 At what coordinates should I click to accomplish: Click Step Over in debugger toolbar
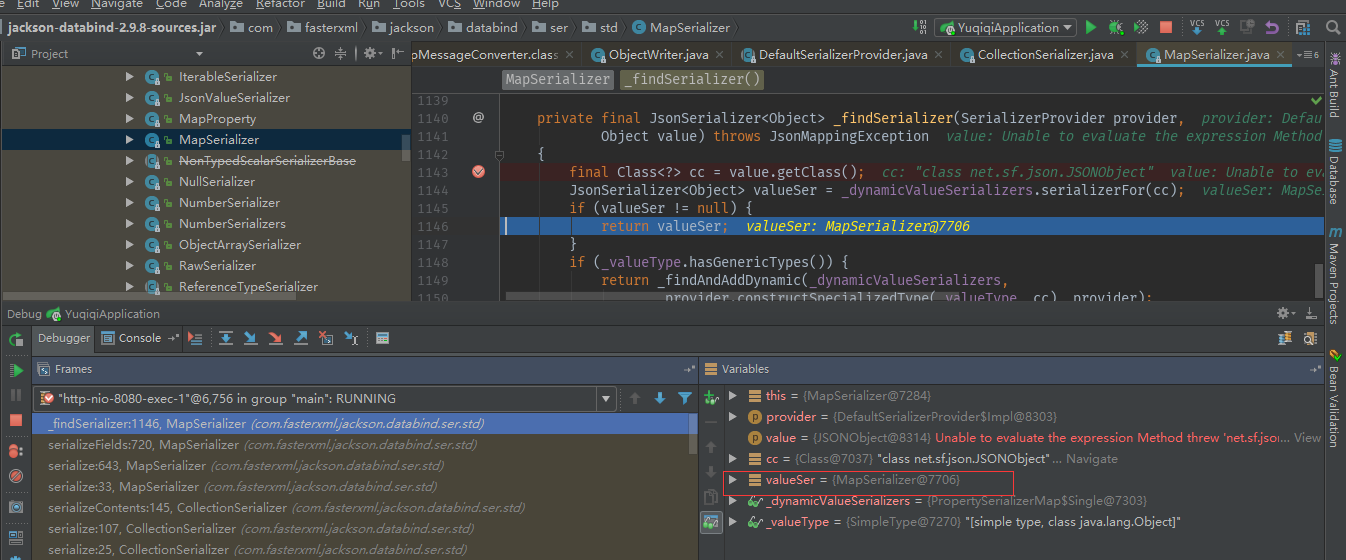[226, 339]
